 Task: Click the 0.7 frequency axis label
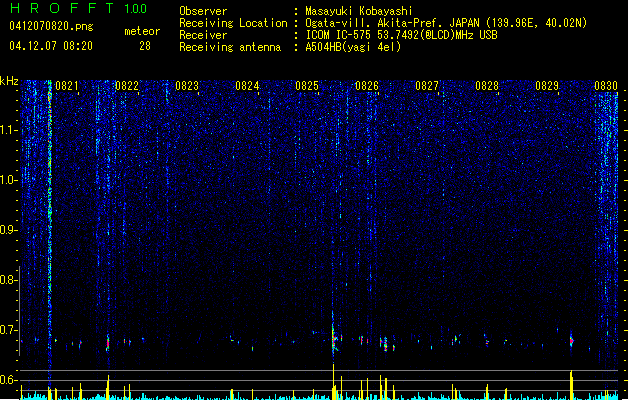[9, 330]
